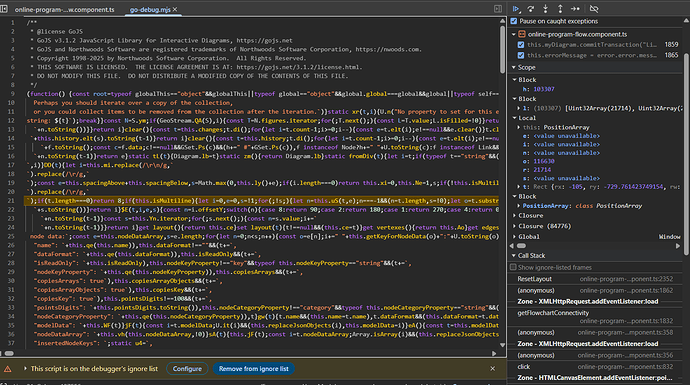
Task: Switch to online-program-...w.component.ts tab
Action: coord(64,9)
